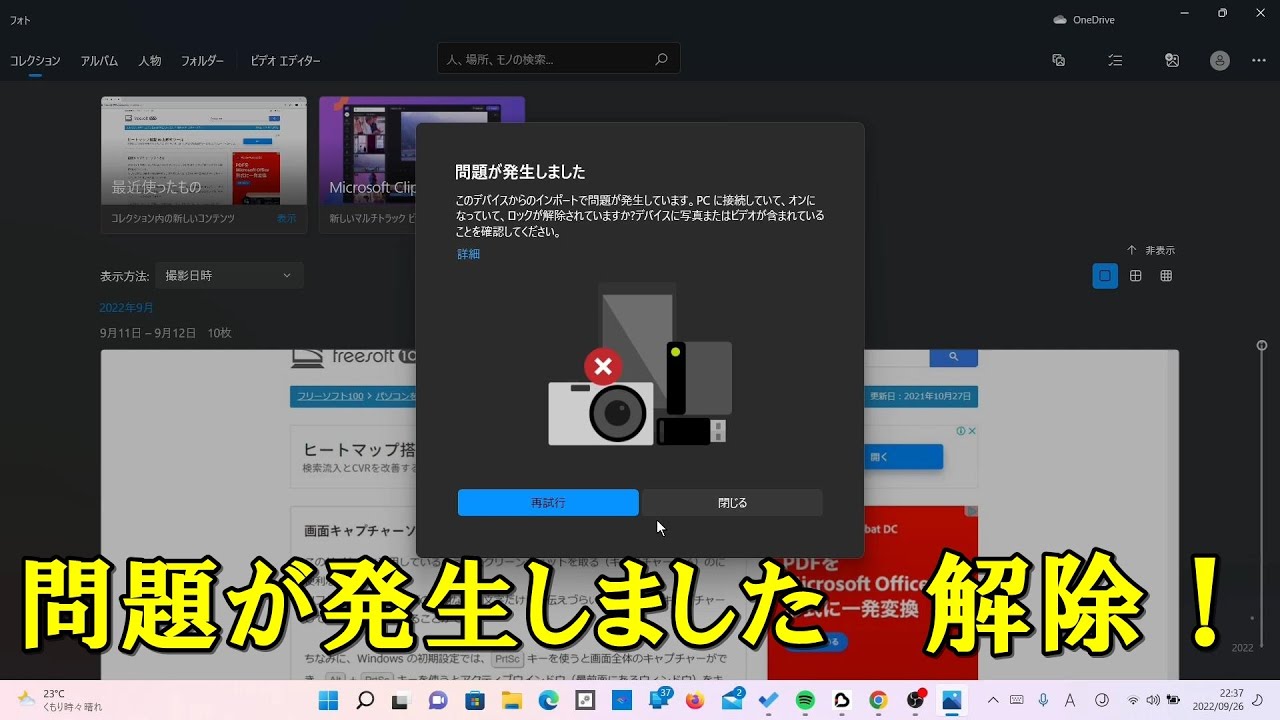Click the search magnifier icon
Screen dimensions: 1280x720
661,59
